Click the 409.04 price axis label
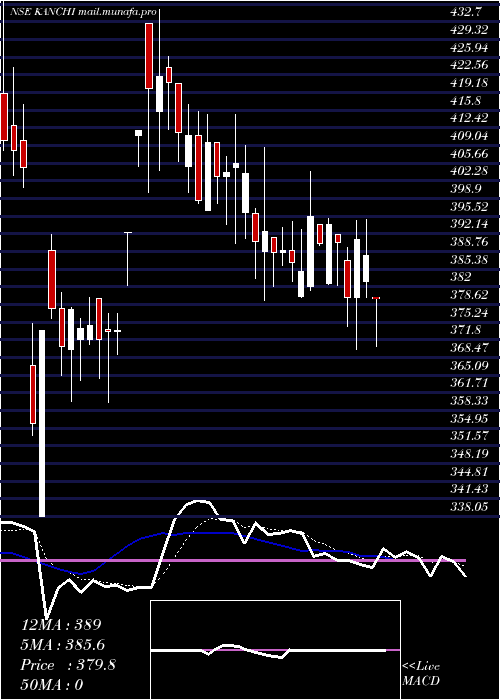The height and width of the screenshot is (700, 500). 470,136
